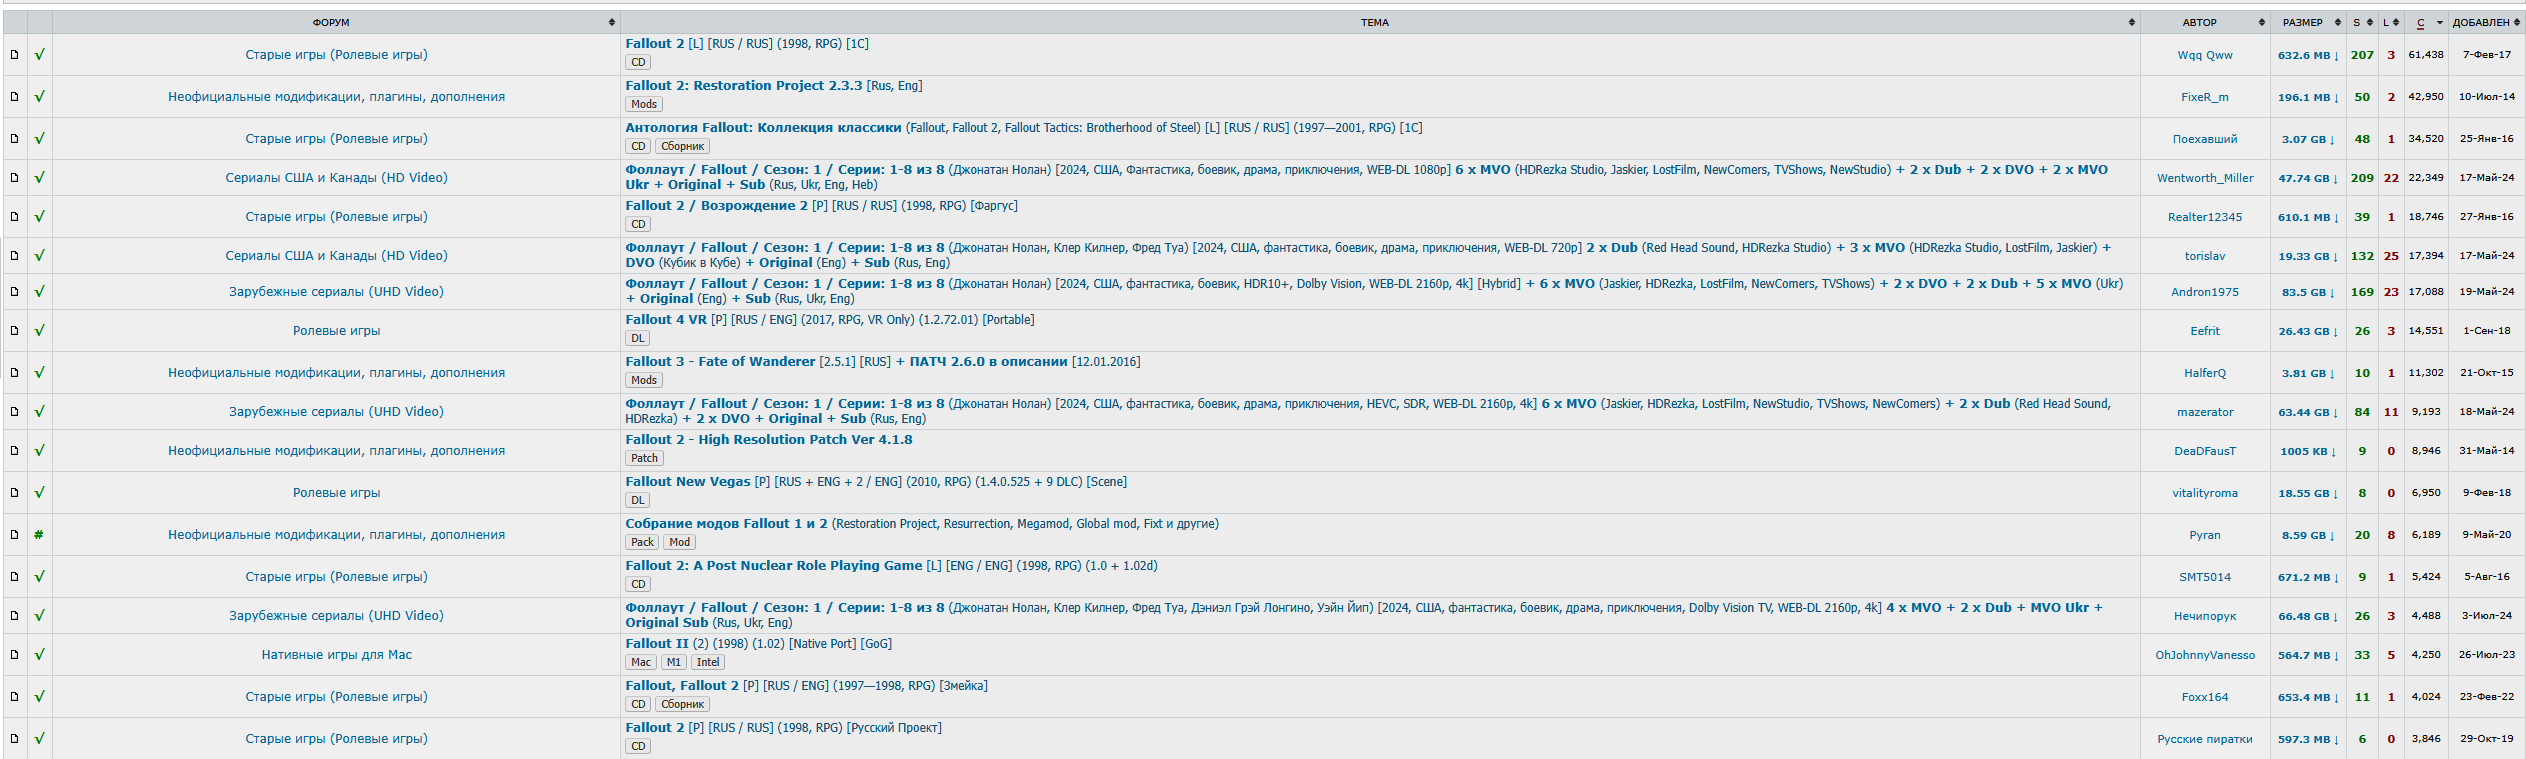Click the topic icon in the Pyran row
2526x759 pixels.
tap(14, 535)
